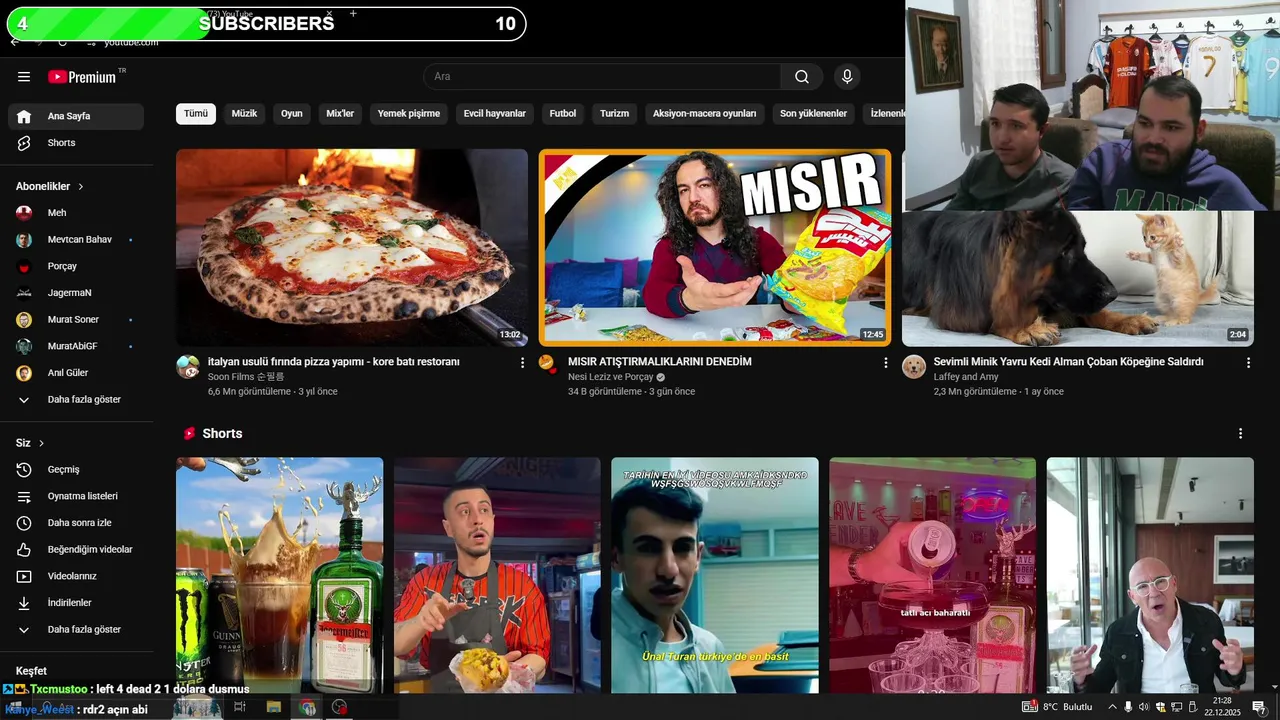Open three-dot menu for pizza video
The width and height of the screenshot is (1280, 720).
point(522,363)
